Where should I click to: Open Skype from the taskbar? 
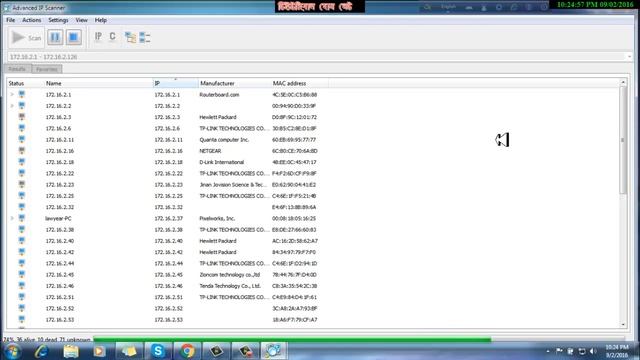(x=158, y=351)
